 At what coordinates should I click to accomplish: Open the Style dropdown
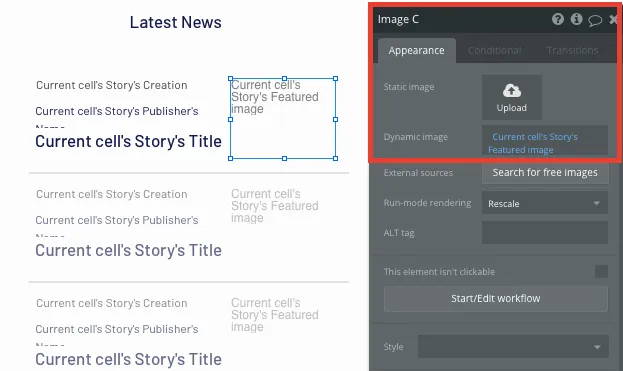click(513, 347)
